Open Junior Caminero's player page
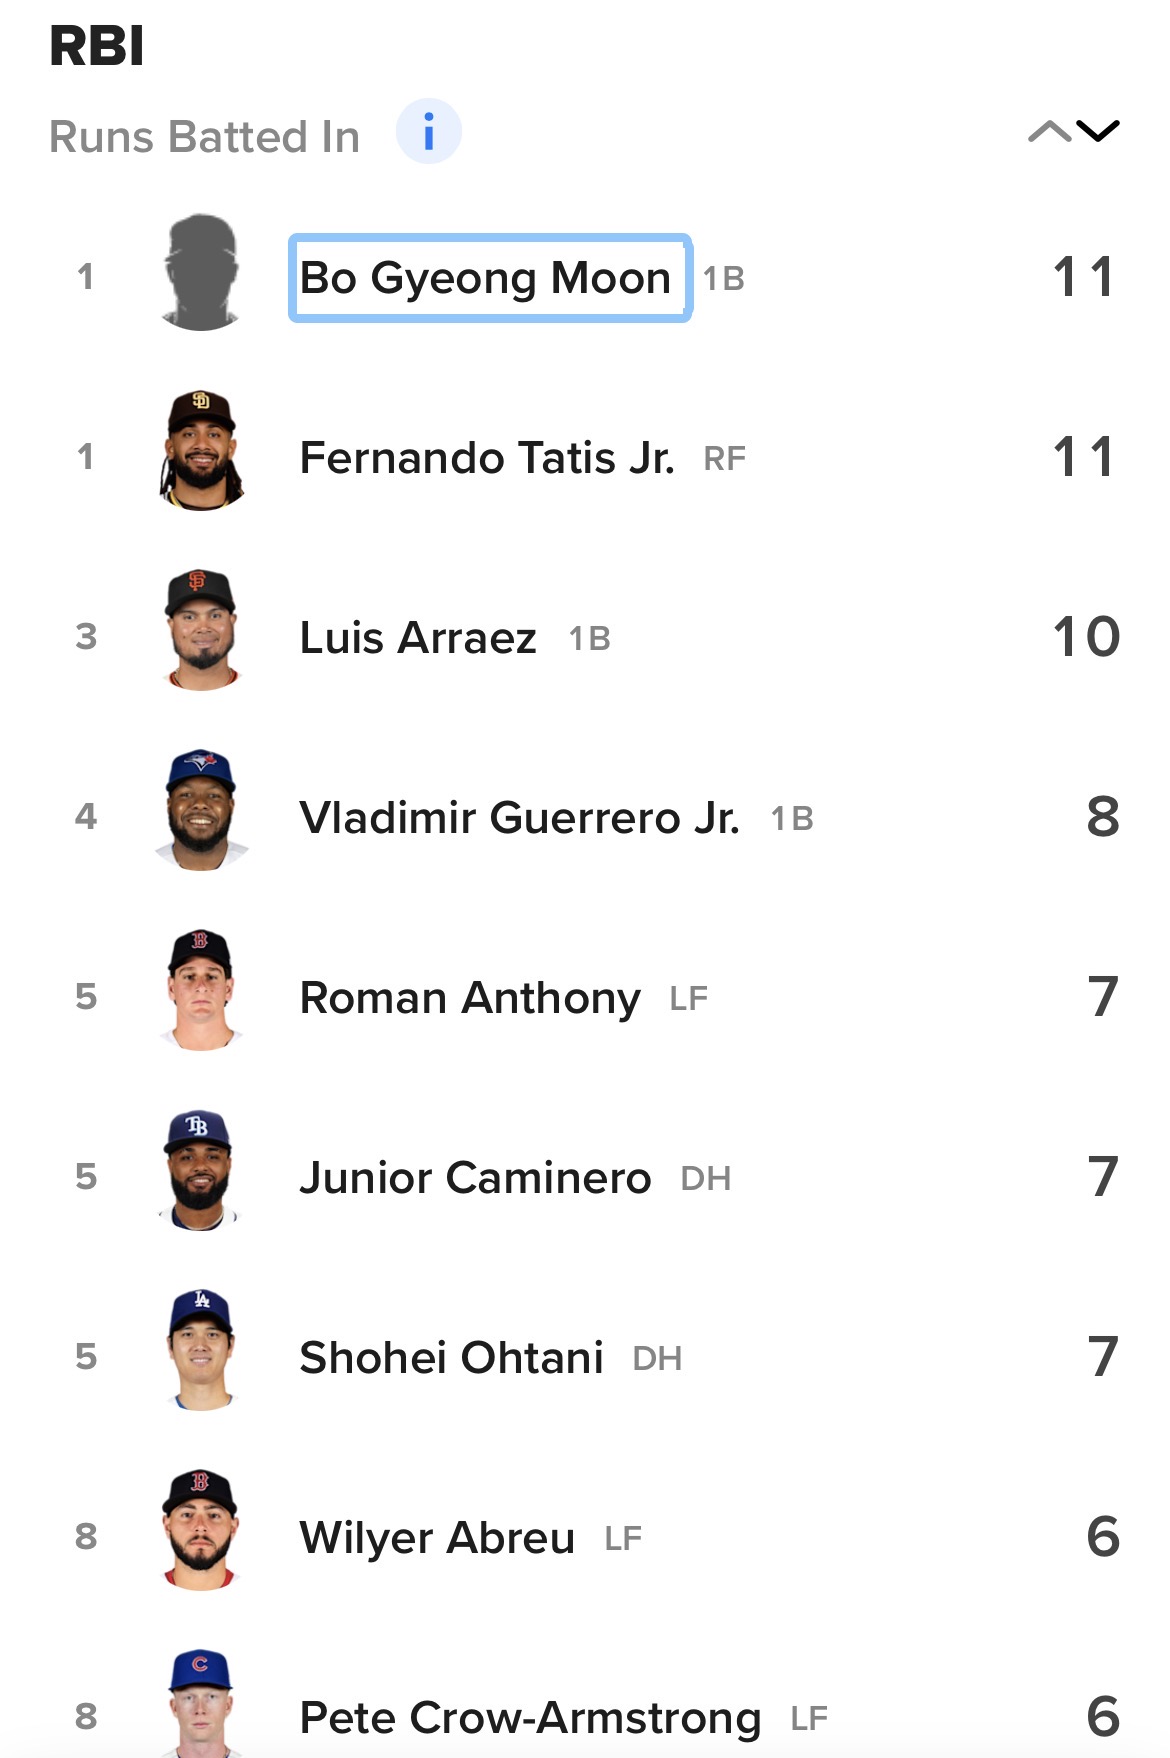1170x1758 pixels. tap(475, 1178)
